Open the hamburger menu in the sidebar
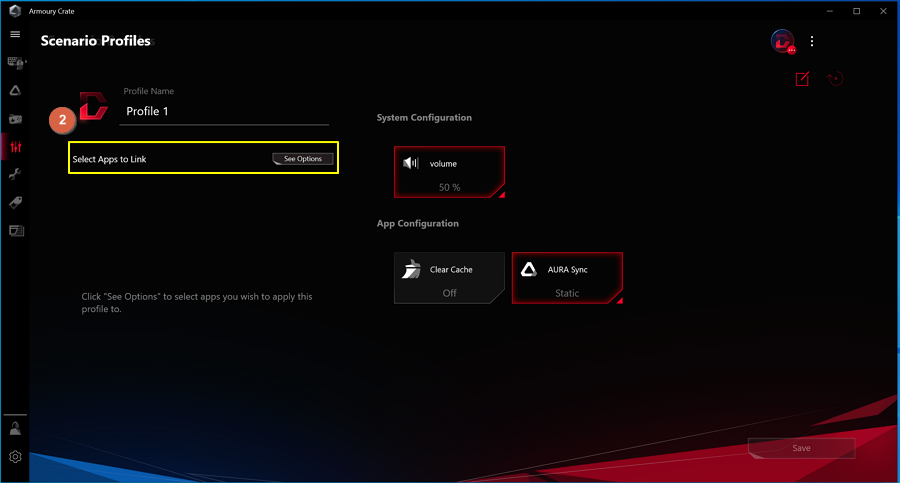Viewport: 900px width, 483px height. click(15, 34)
